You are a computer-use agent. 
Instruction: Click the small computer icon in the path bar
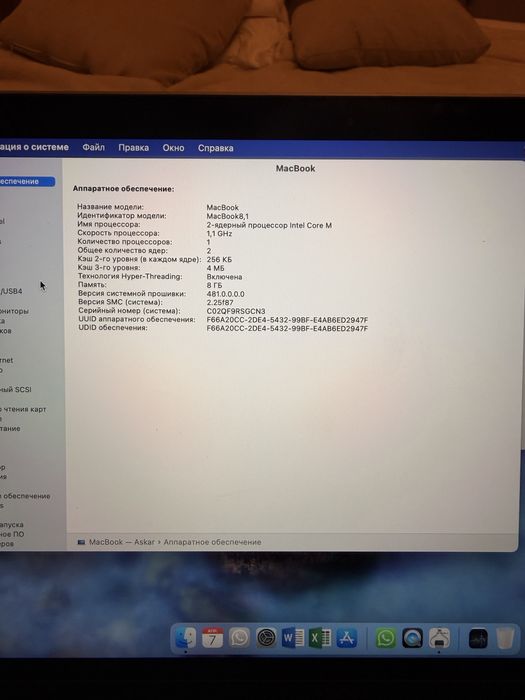[81, 542]
